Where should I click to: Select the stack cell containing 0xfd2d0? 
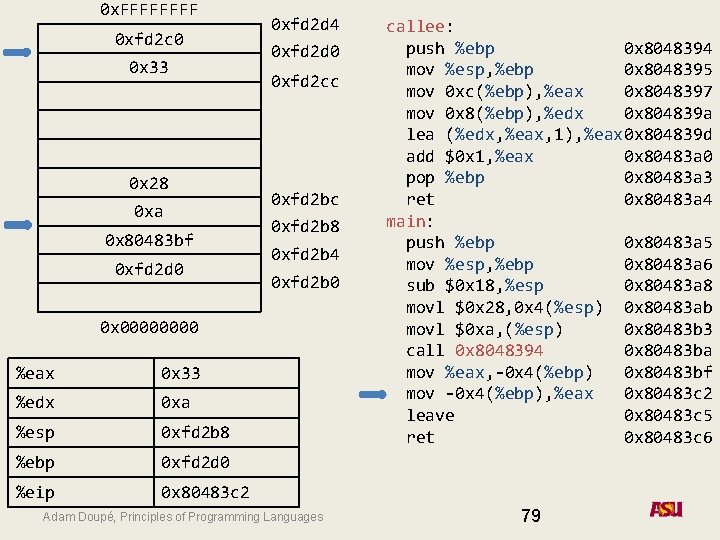click(x=149, y=269)
